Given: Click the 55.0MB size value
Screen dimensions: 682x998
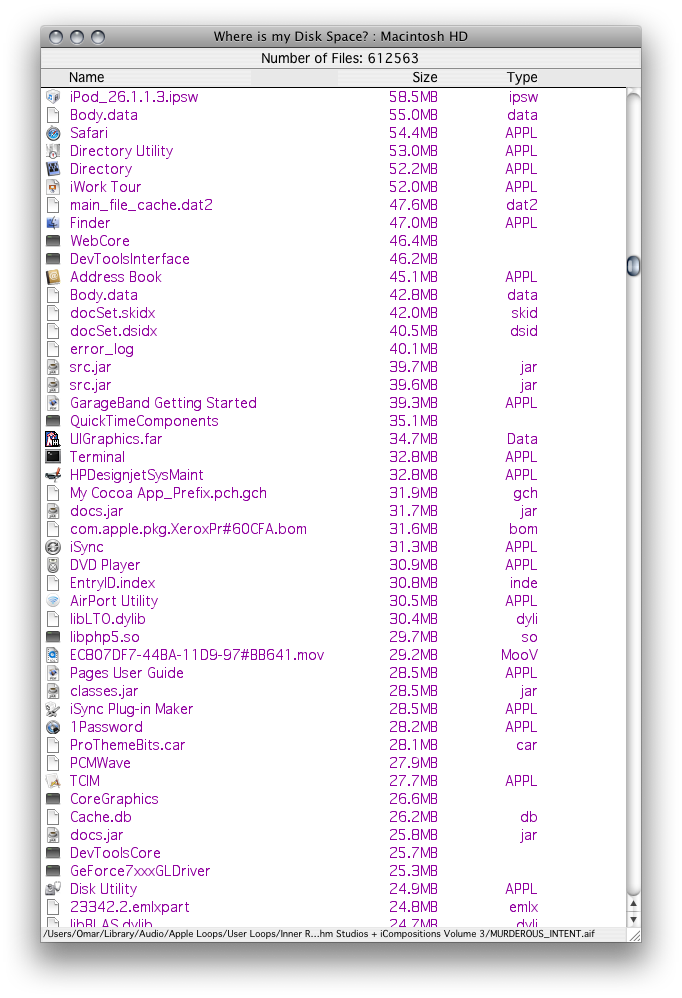Looking at the screenshot, I should 414,115.
